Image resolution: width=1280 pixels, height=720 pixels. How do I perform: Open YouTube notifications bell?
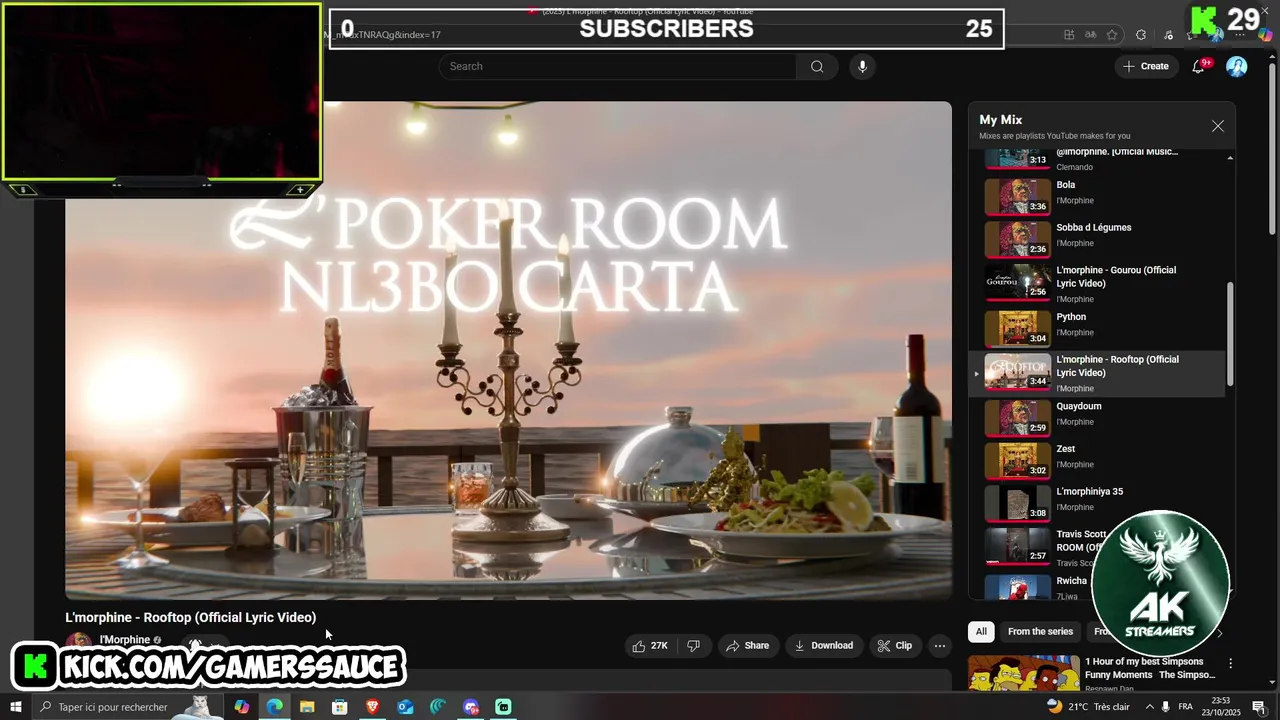[x=1198, y=66]
